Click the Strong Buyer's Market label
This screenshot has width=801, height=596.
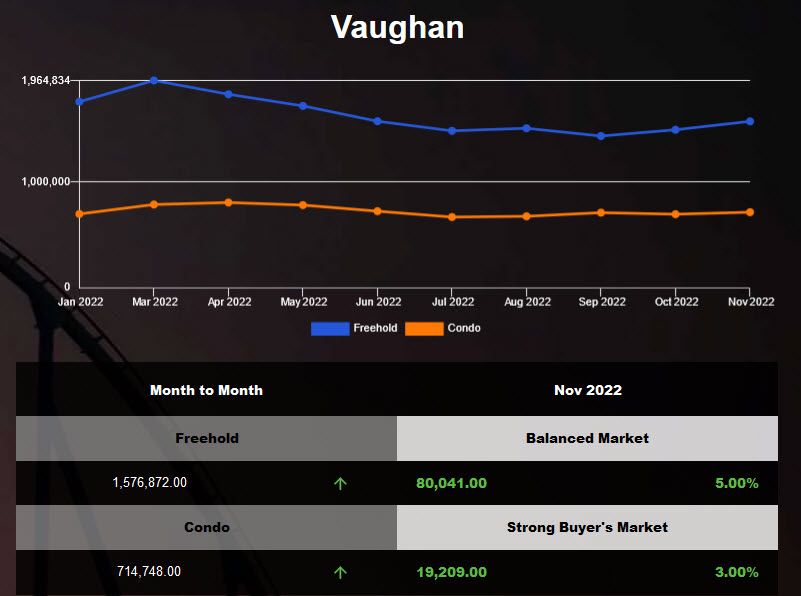click(x=588, y=528)
